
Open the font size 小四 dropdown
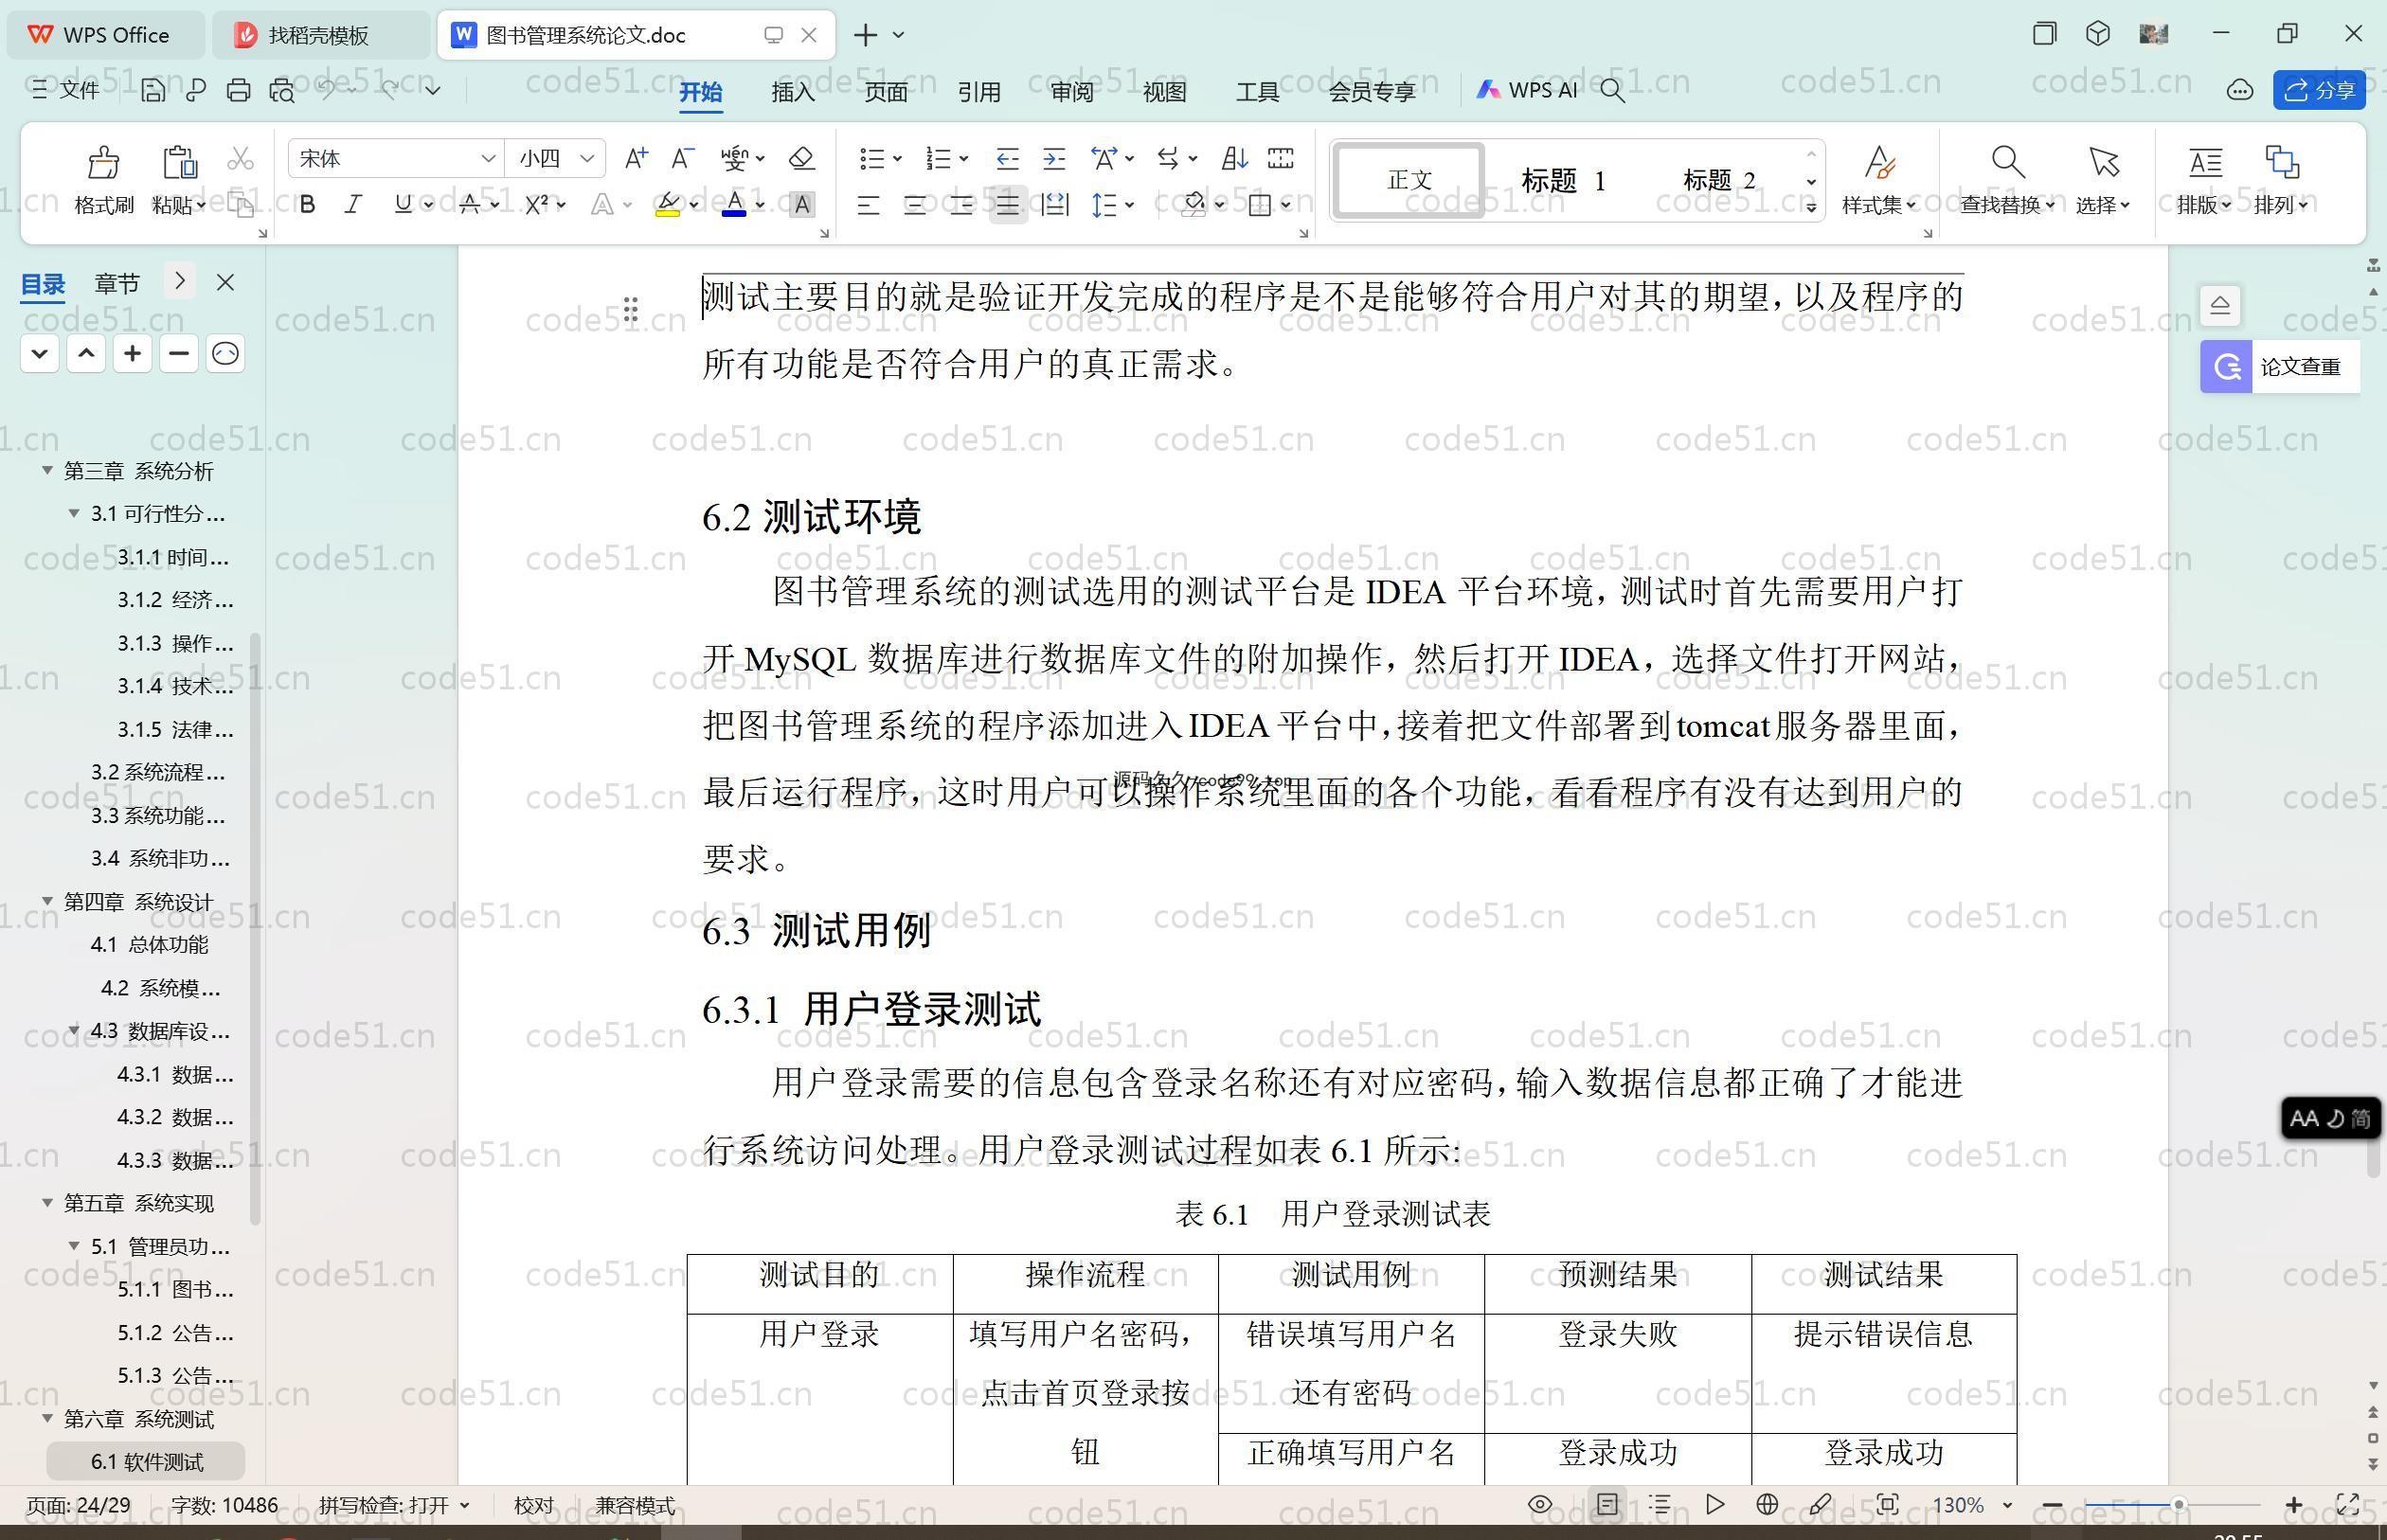587,159
